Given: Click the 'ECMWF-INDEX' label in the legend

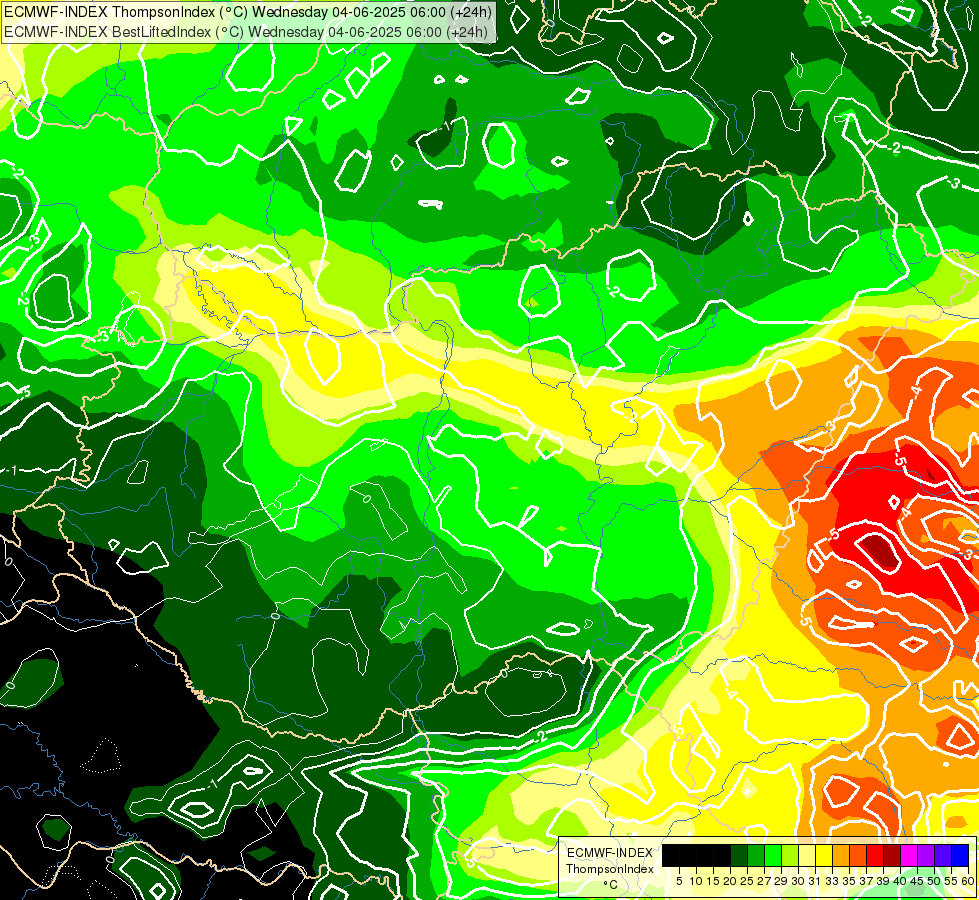Looking at the screenshot, I should click(x=610, y=853).
